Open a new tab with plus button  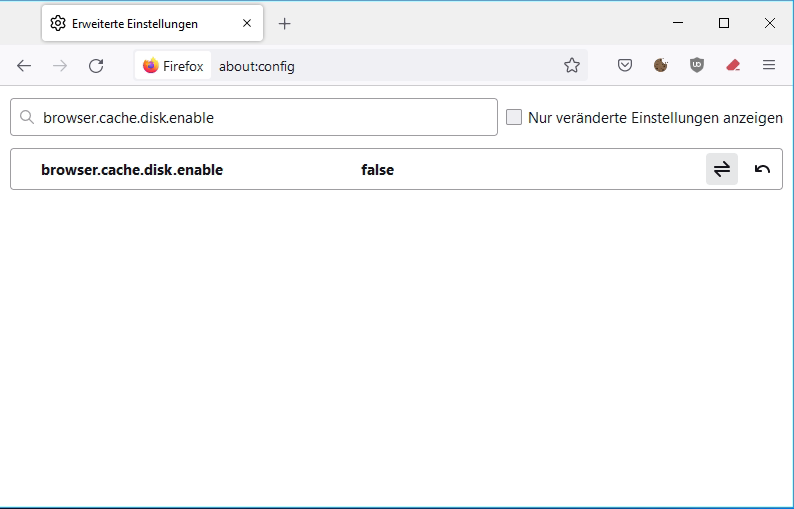pyautogui.click(x=285, y=23)
